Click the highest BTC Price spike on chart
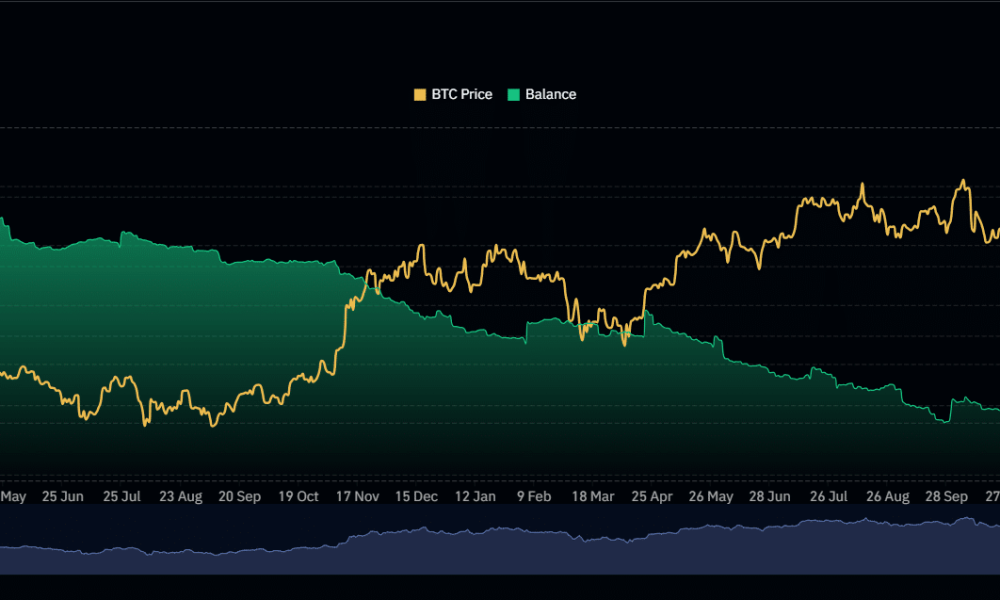 click(x=963, y=178)
